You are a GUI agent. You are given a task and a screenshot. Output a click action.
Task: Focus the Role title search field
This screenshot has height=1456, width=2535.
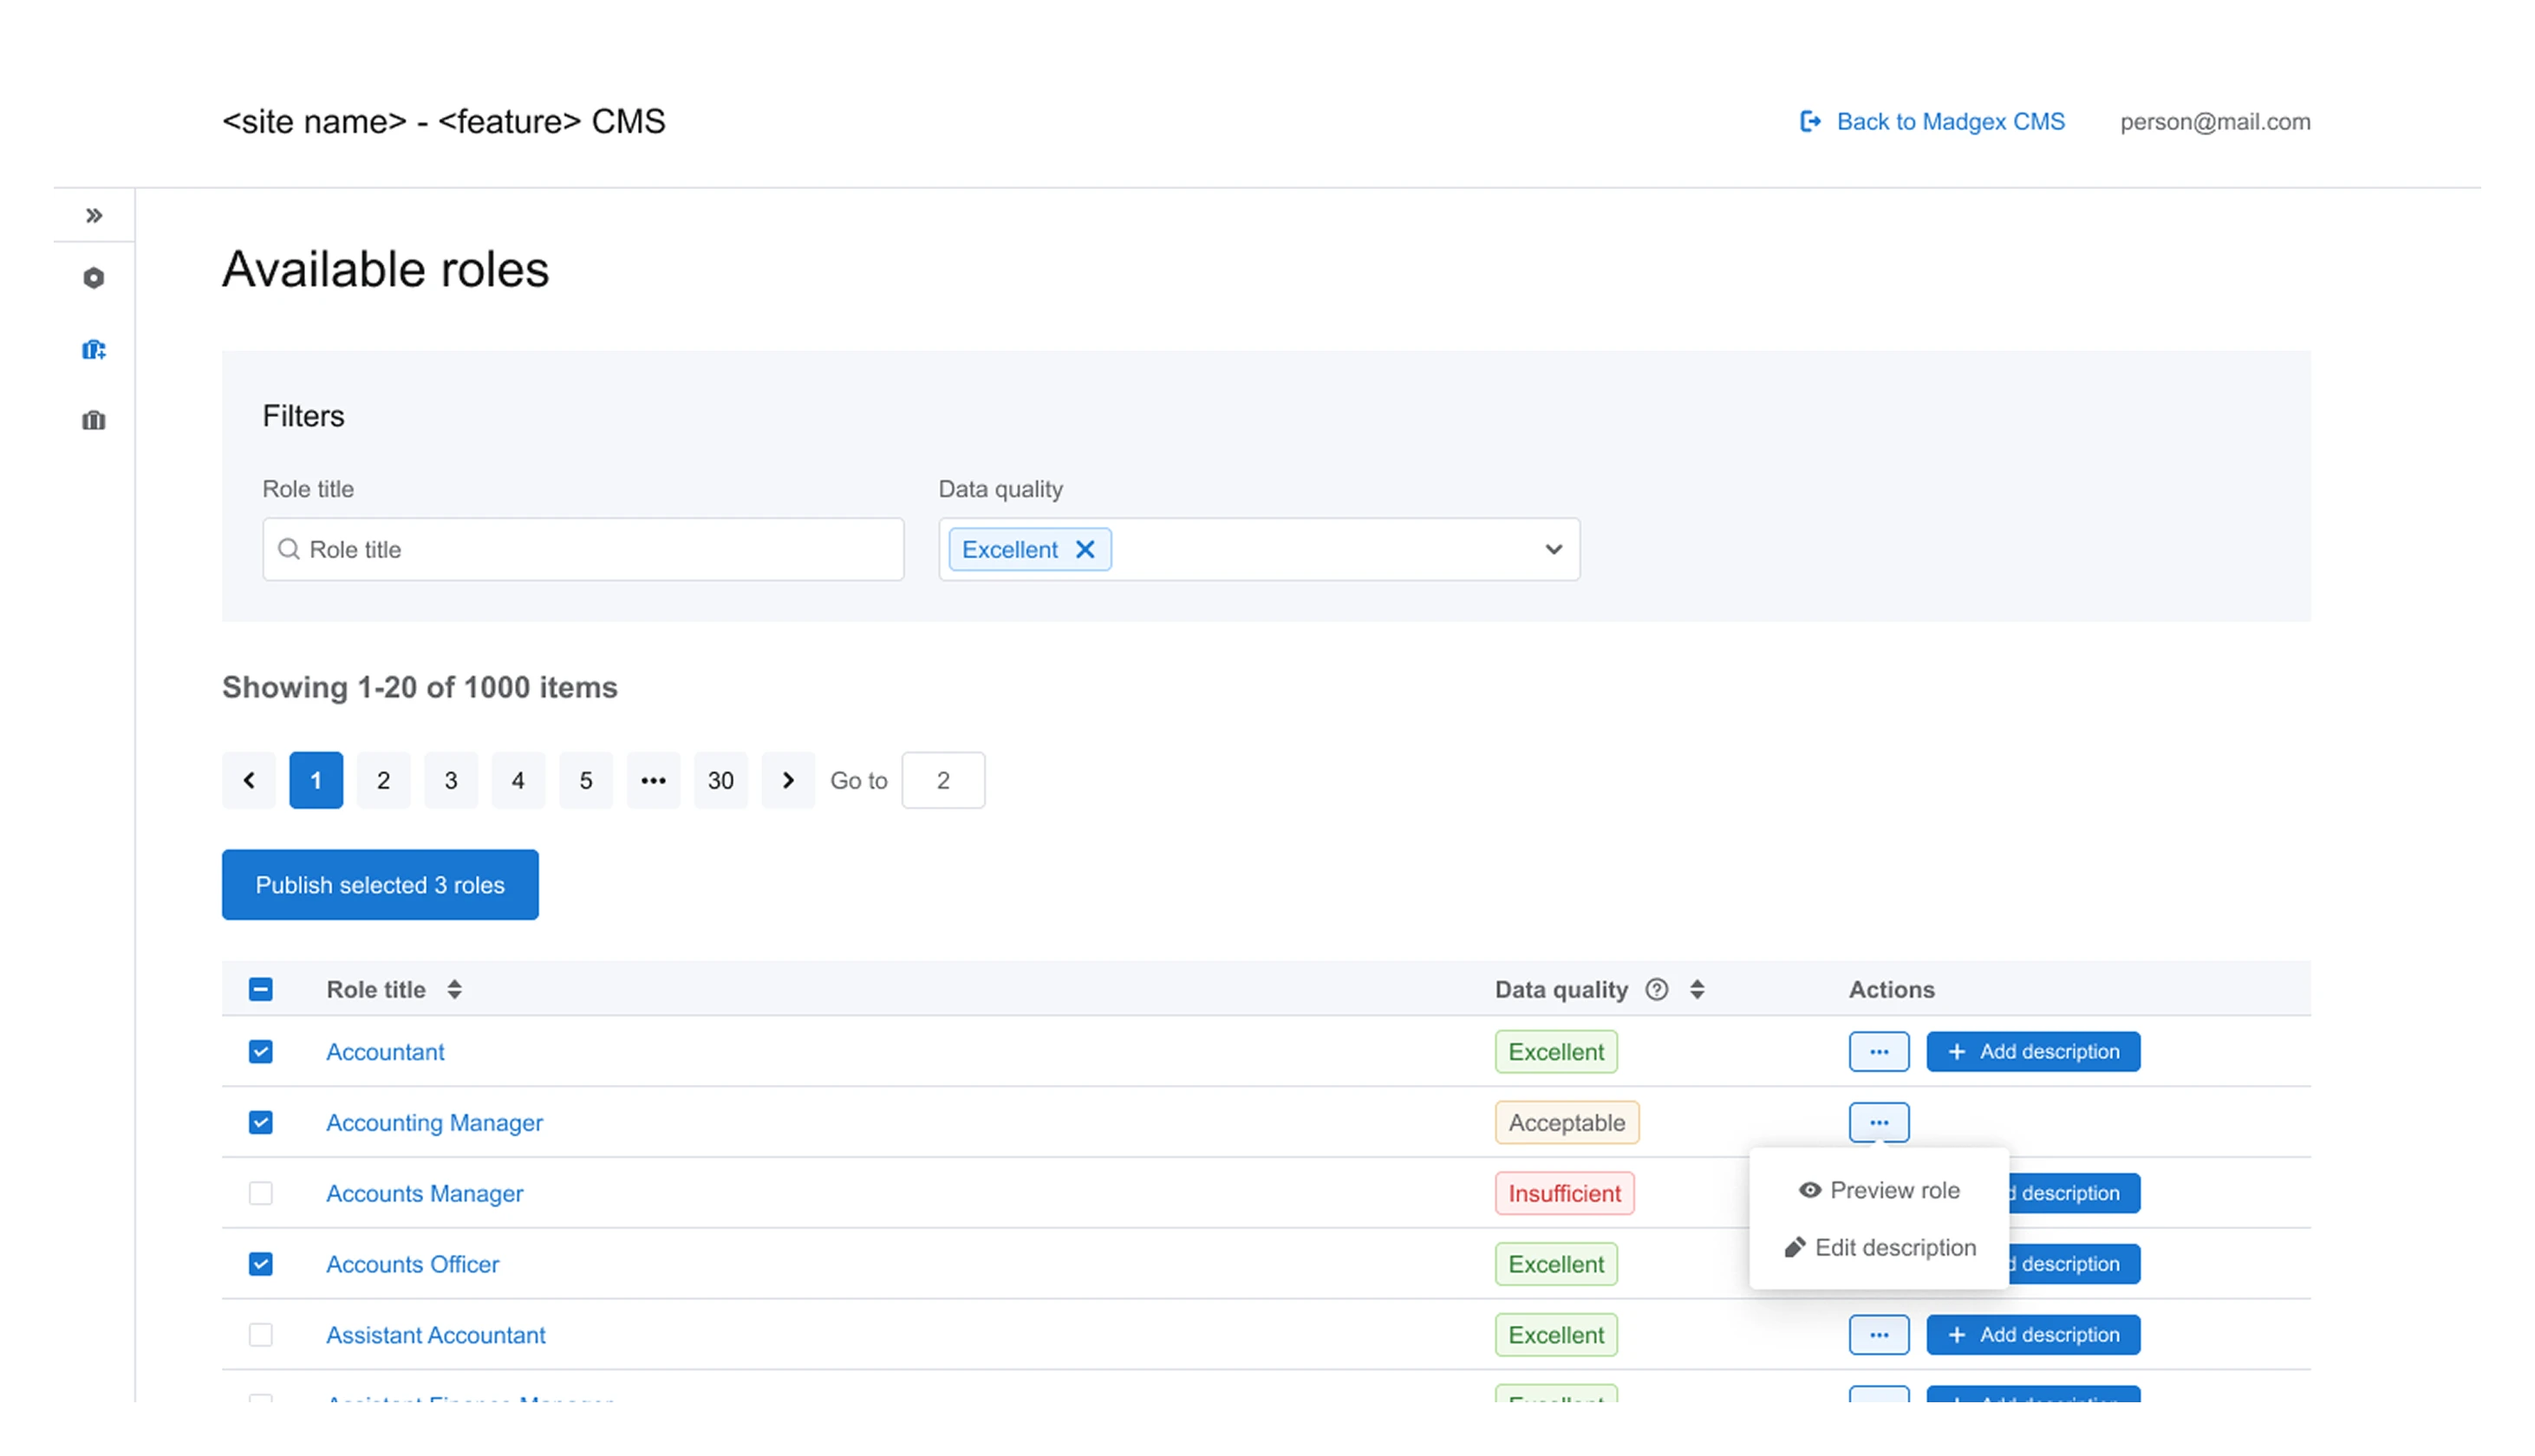click(x=583, y=549)
